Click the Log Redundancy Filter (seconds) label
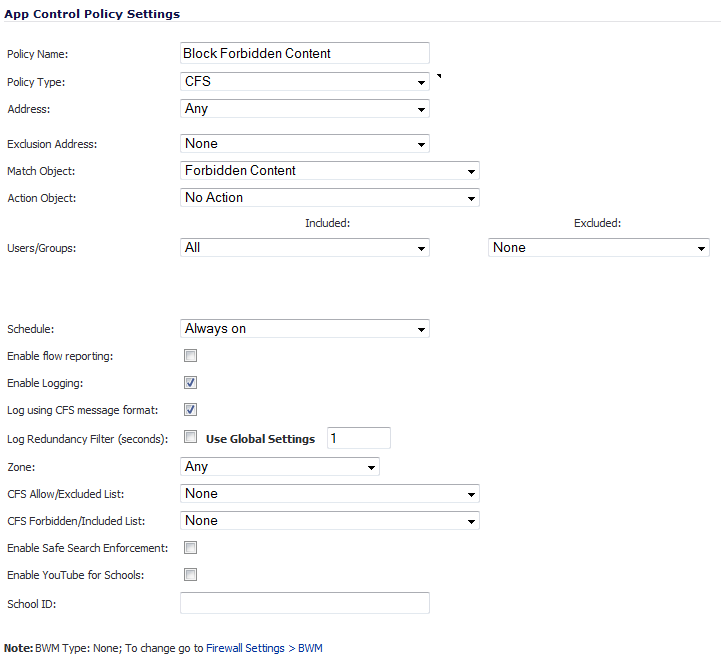Viewport: 721px width, 663px height. tap(87, 440)
